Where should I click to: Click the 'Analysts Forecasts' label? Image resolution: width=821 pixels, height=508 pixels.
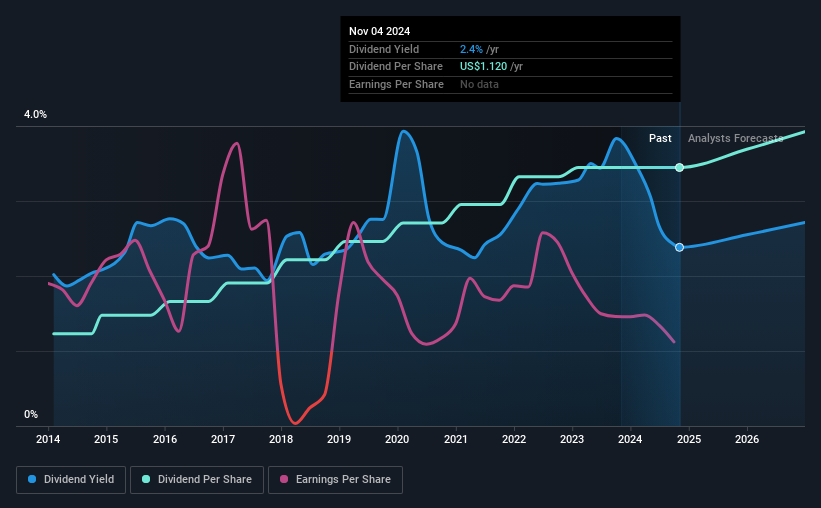(x=735, y=138)
